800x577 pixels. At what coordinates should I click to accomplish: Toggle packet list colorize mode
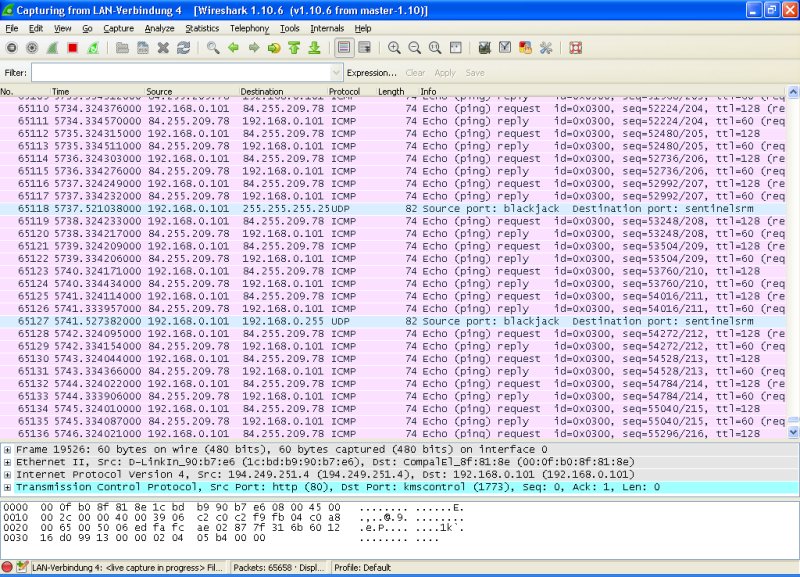coord(343,47)
